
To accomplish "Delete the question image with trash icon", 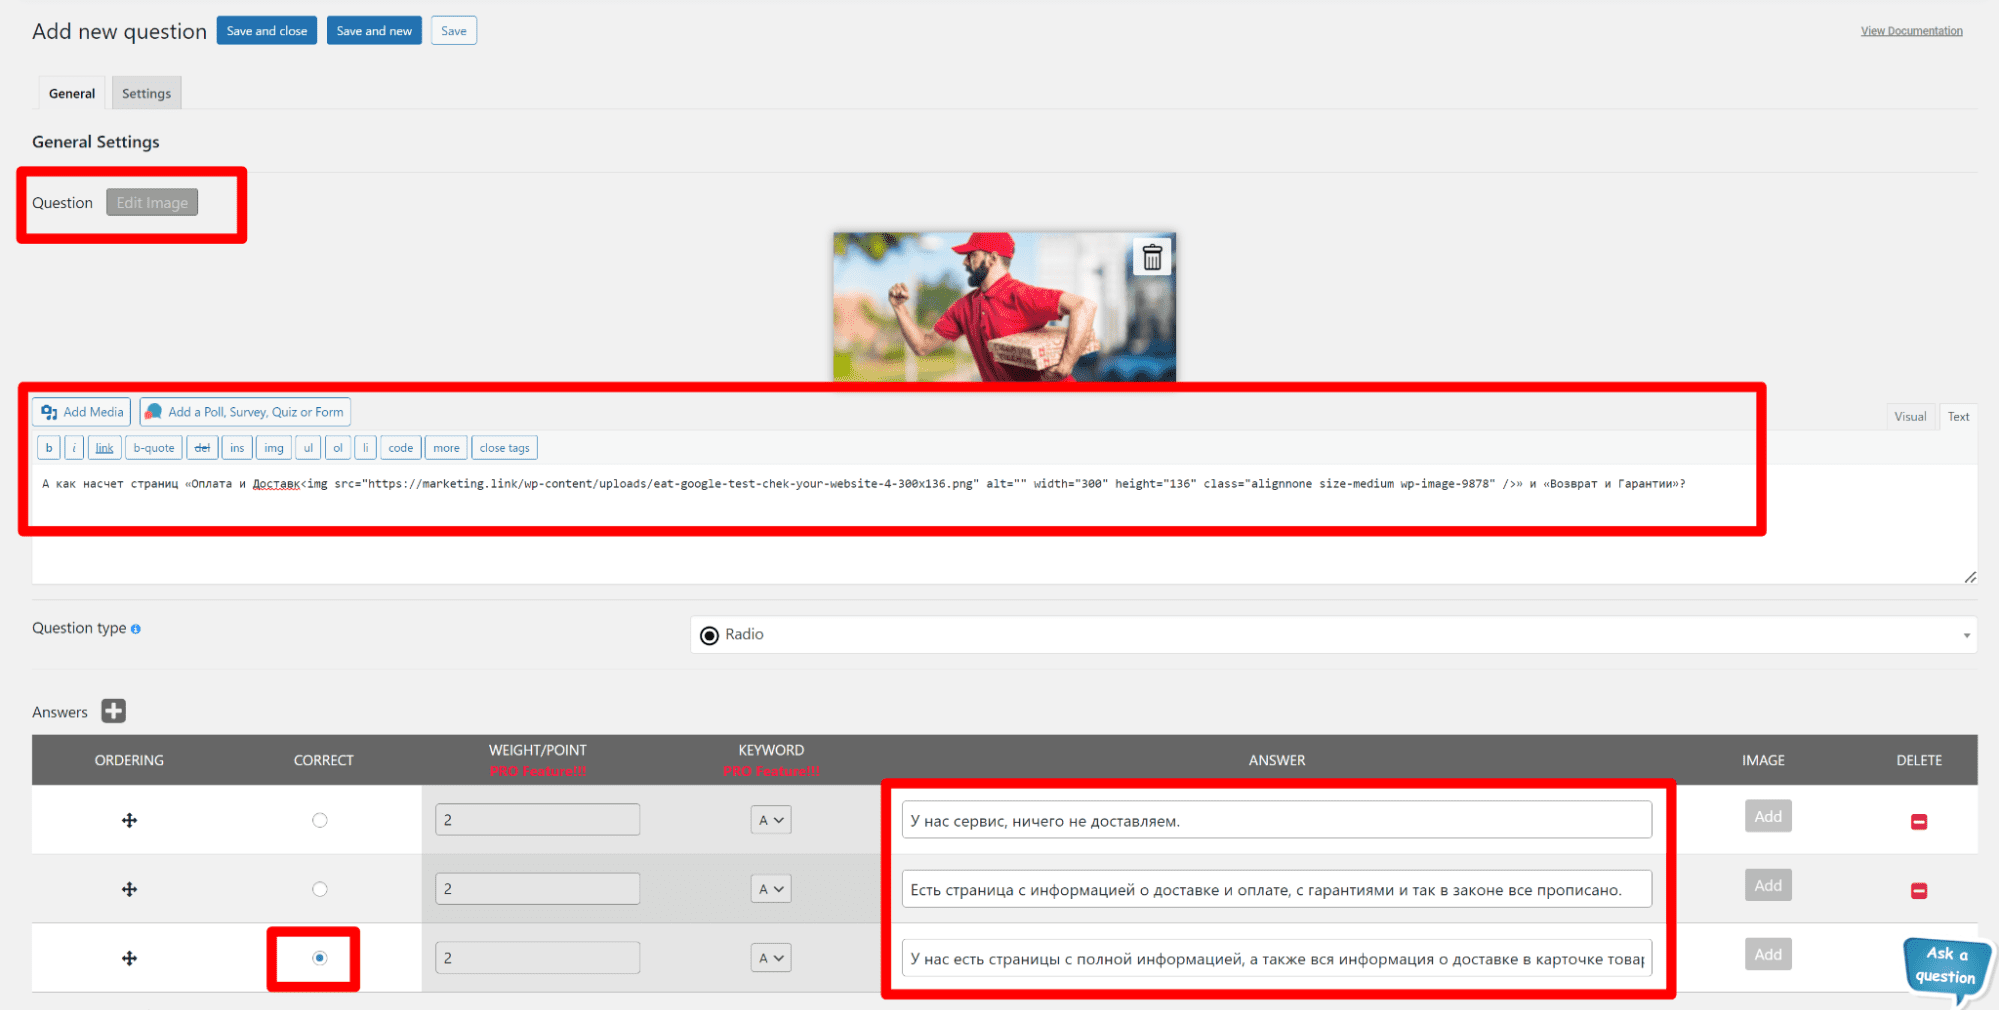I will (1152, 258).
